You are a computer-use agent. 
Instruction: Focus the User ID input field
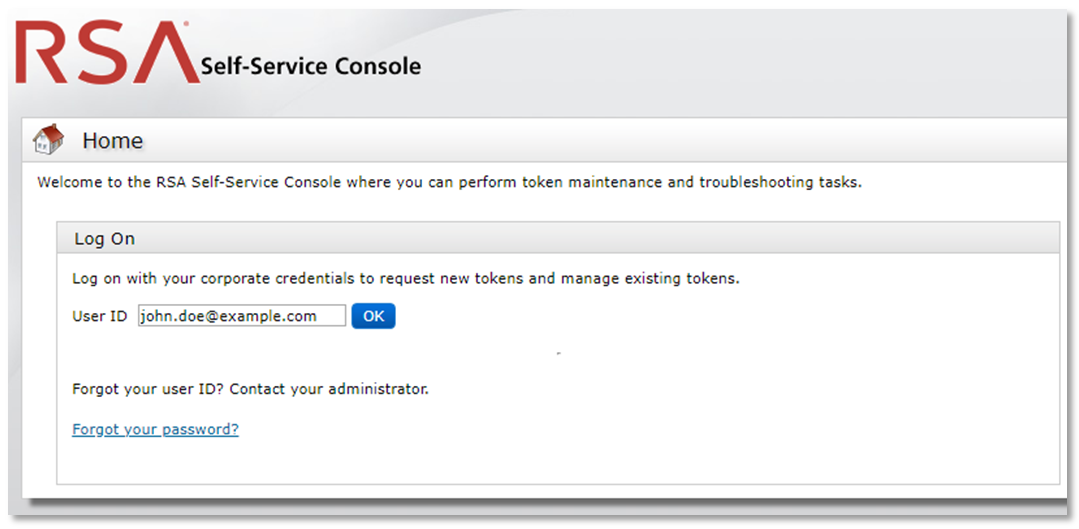click(242, 316)
